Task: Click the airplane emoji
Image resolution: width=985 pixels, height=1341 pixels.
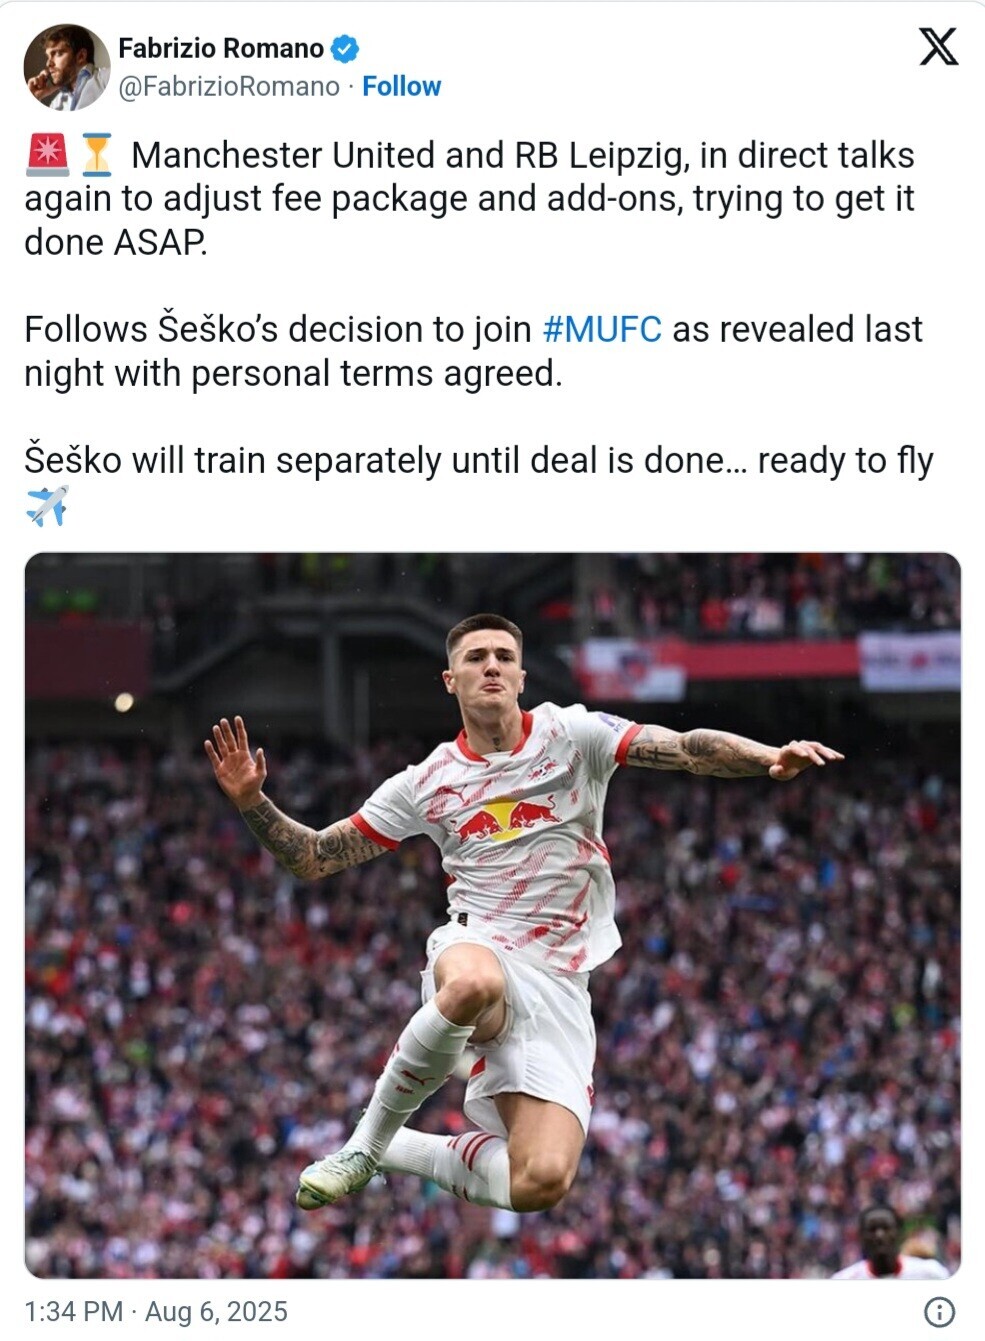Action: [x=47, y=505]
